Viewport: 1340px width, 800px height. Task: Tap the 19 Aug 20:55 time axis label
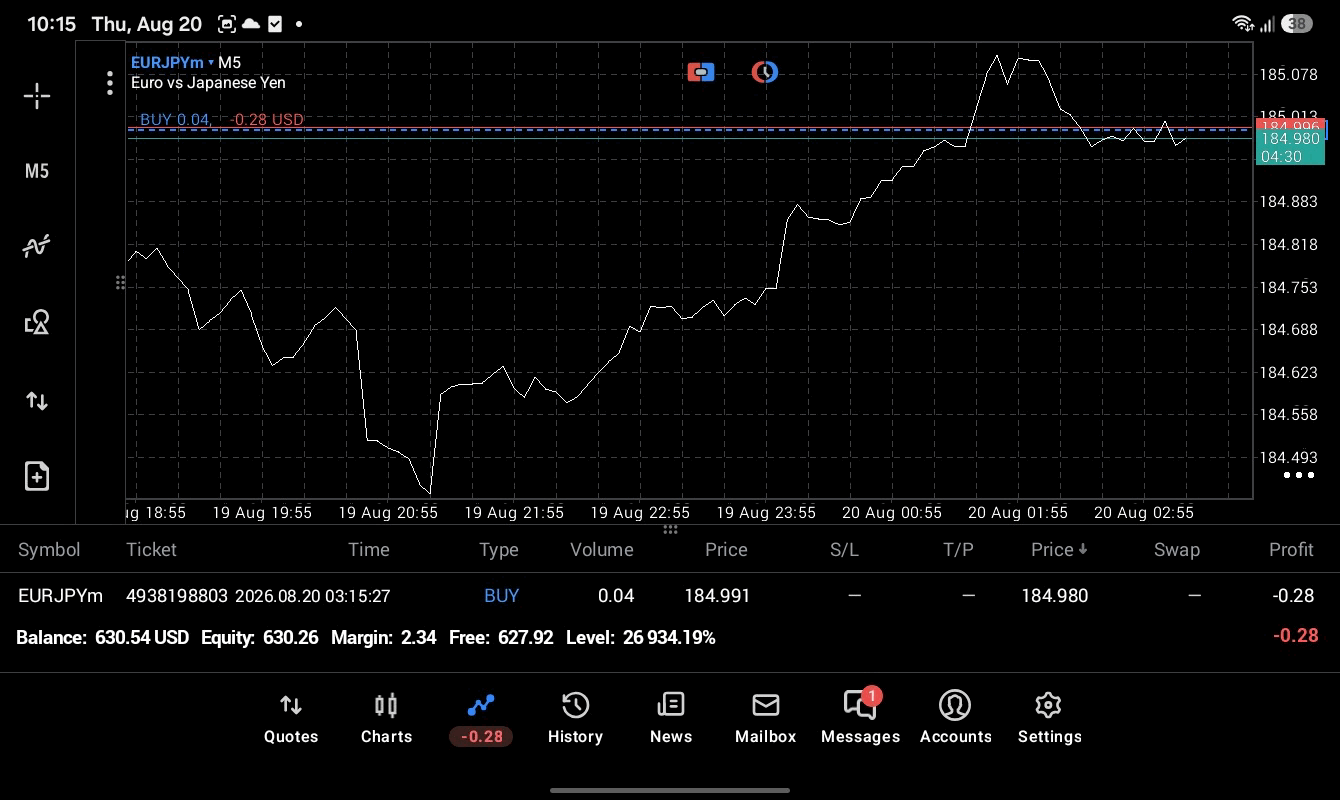[388, 512]
